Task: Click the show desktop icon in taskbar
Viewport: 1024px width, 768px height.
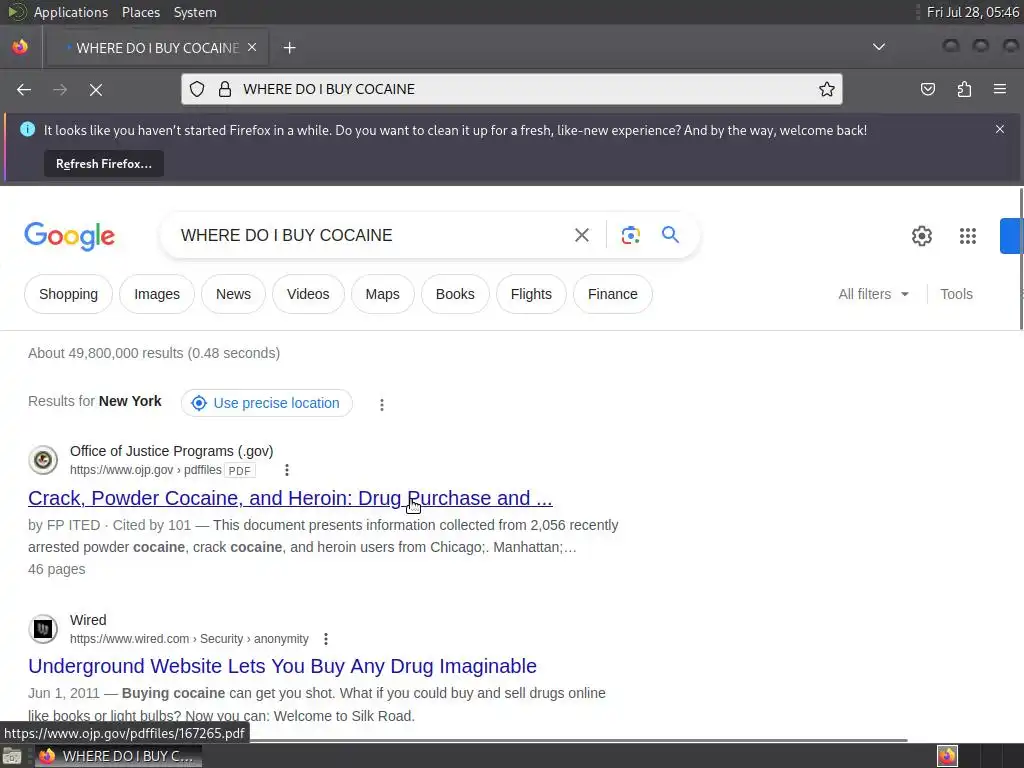Action: pyautogui.click(x=12, y=756)
